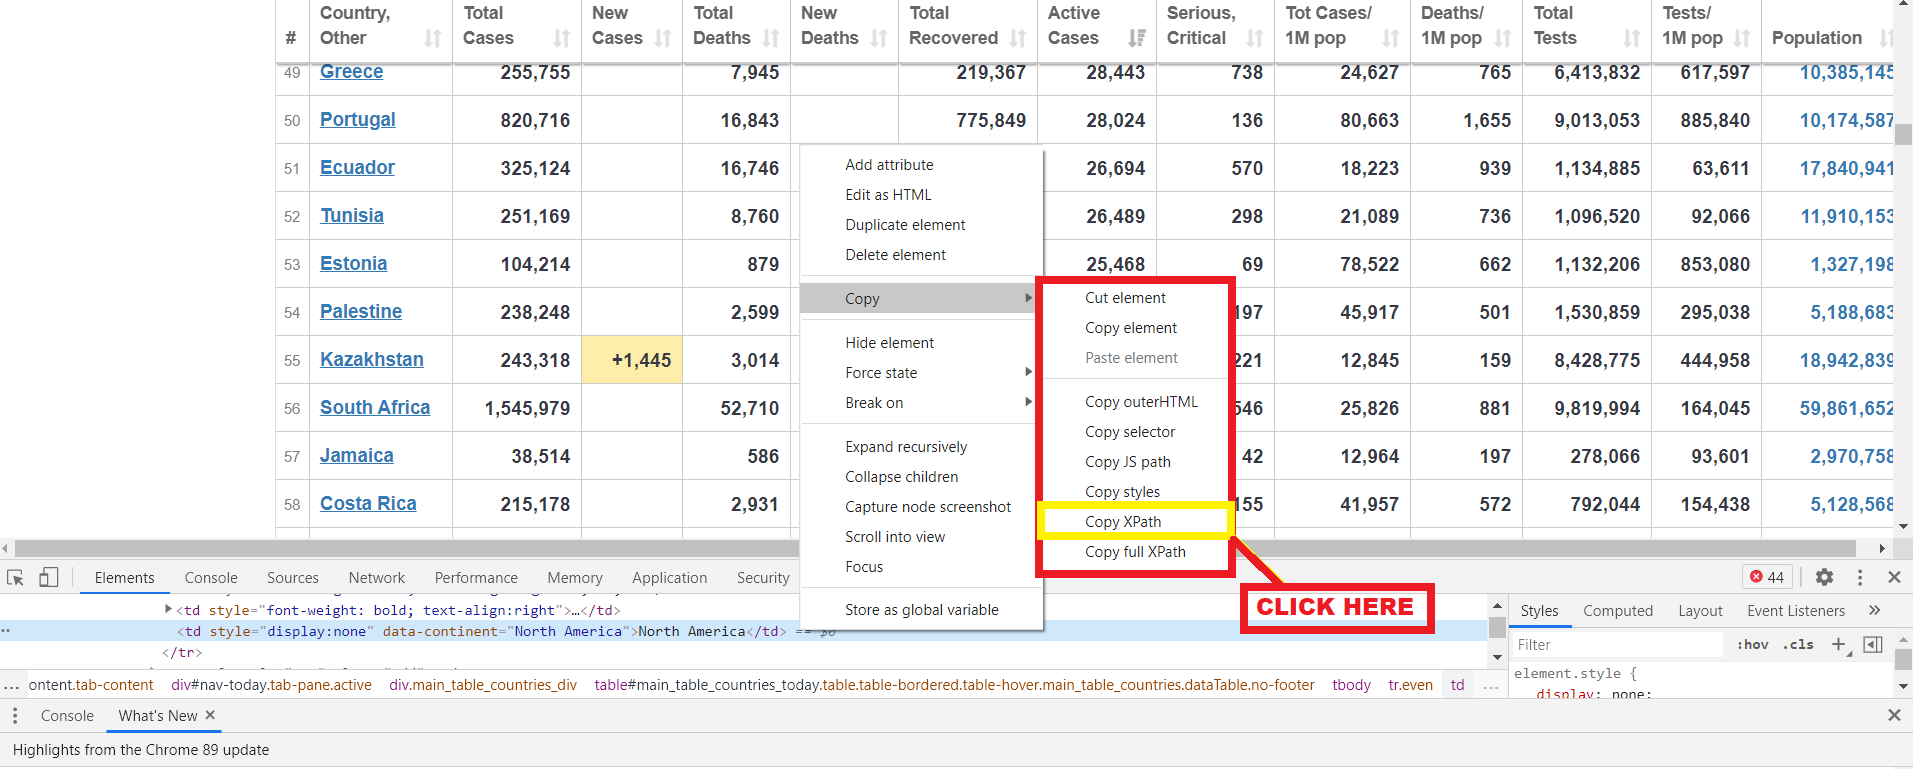This screenshot has width=1913, height=769.
Task: Choose Store as global variable
Action: pos(921,609)
